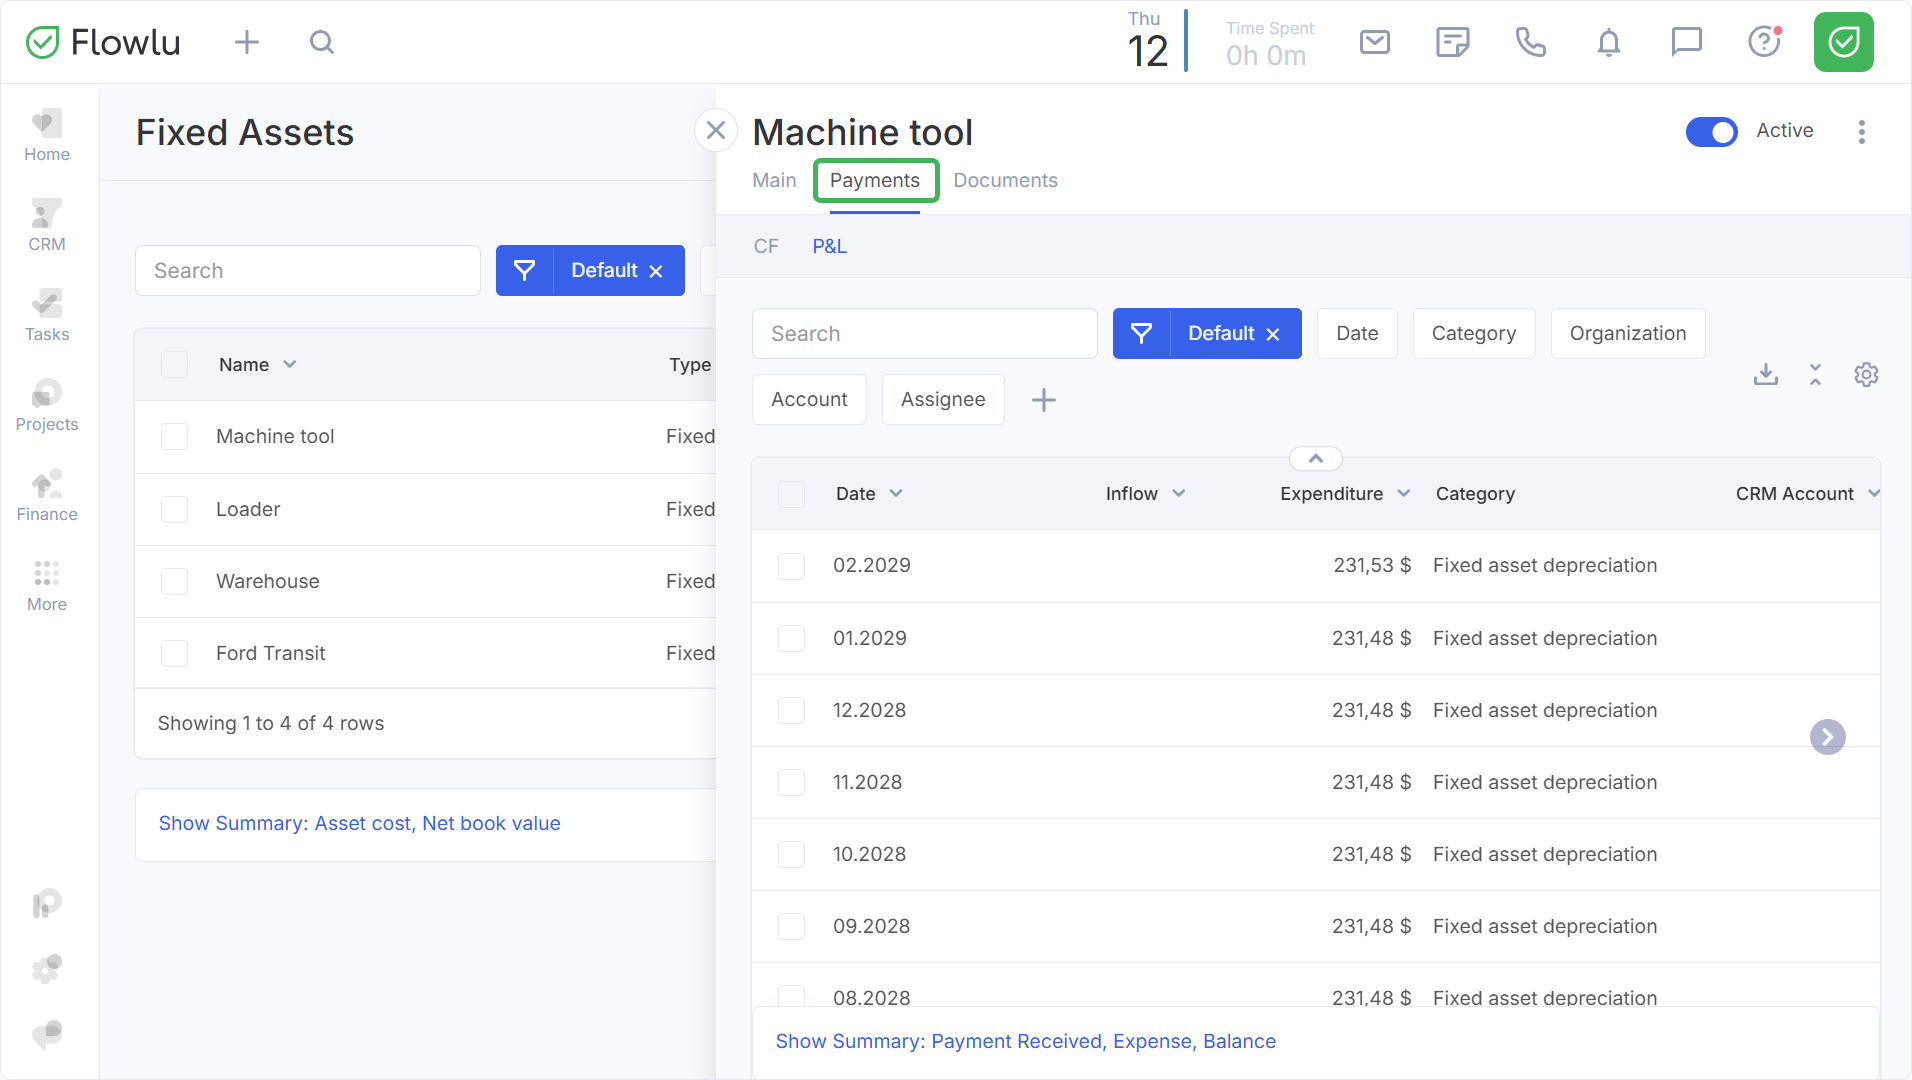The image size is (1912, 1080).
Task: Switch to the Documents tab
Action: pos(1005,181)
